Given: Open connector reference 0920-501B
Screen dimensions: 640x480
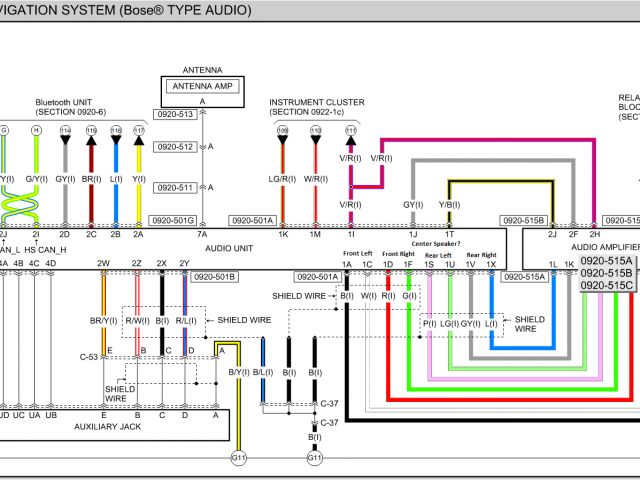Looking at the screenshot, I should [213, 277].
